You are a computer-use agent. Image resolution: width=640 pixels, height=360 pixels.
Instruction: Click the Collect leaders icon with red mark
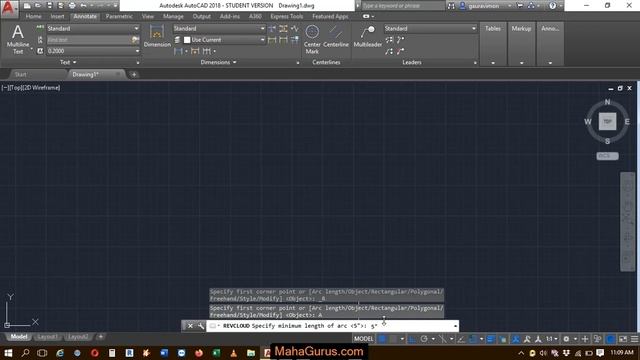(400, 51)
